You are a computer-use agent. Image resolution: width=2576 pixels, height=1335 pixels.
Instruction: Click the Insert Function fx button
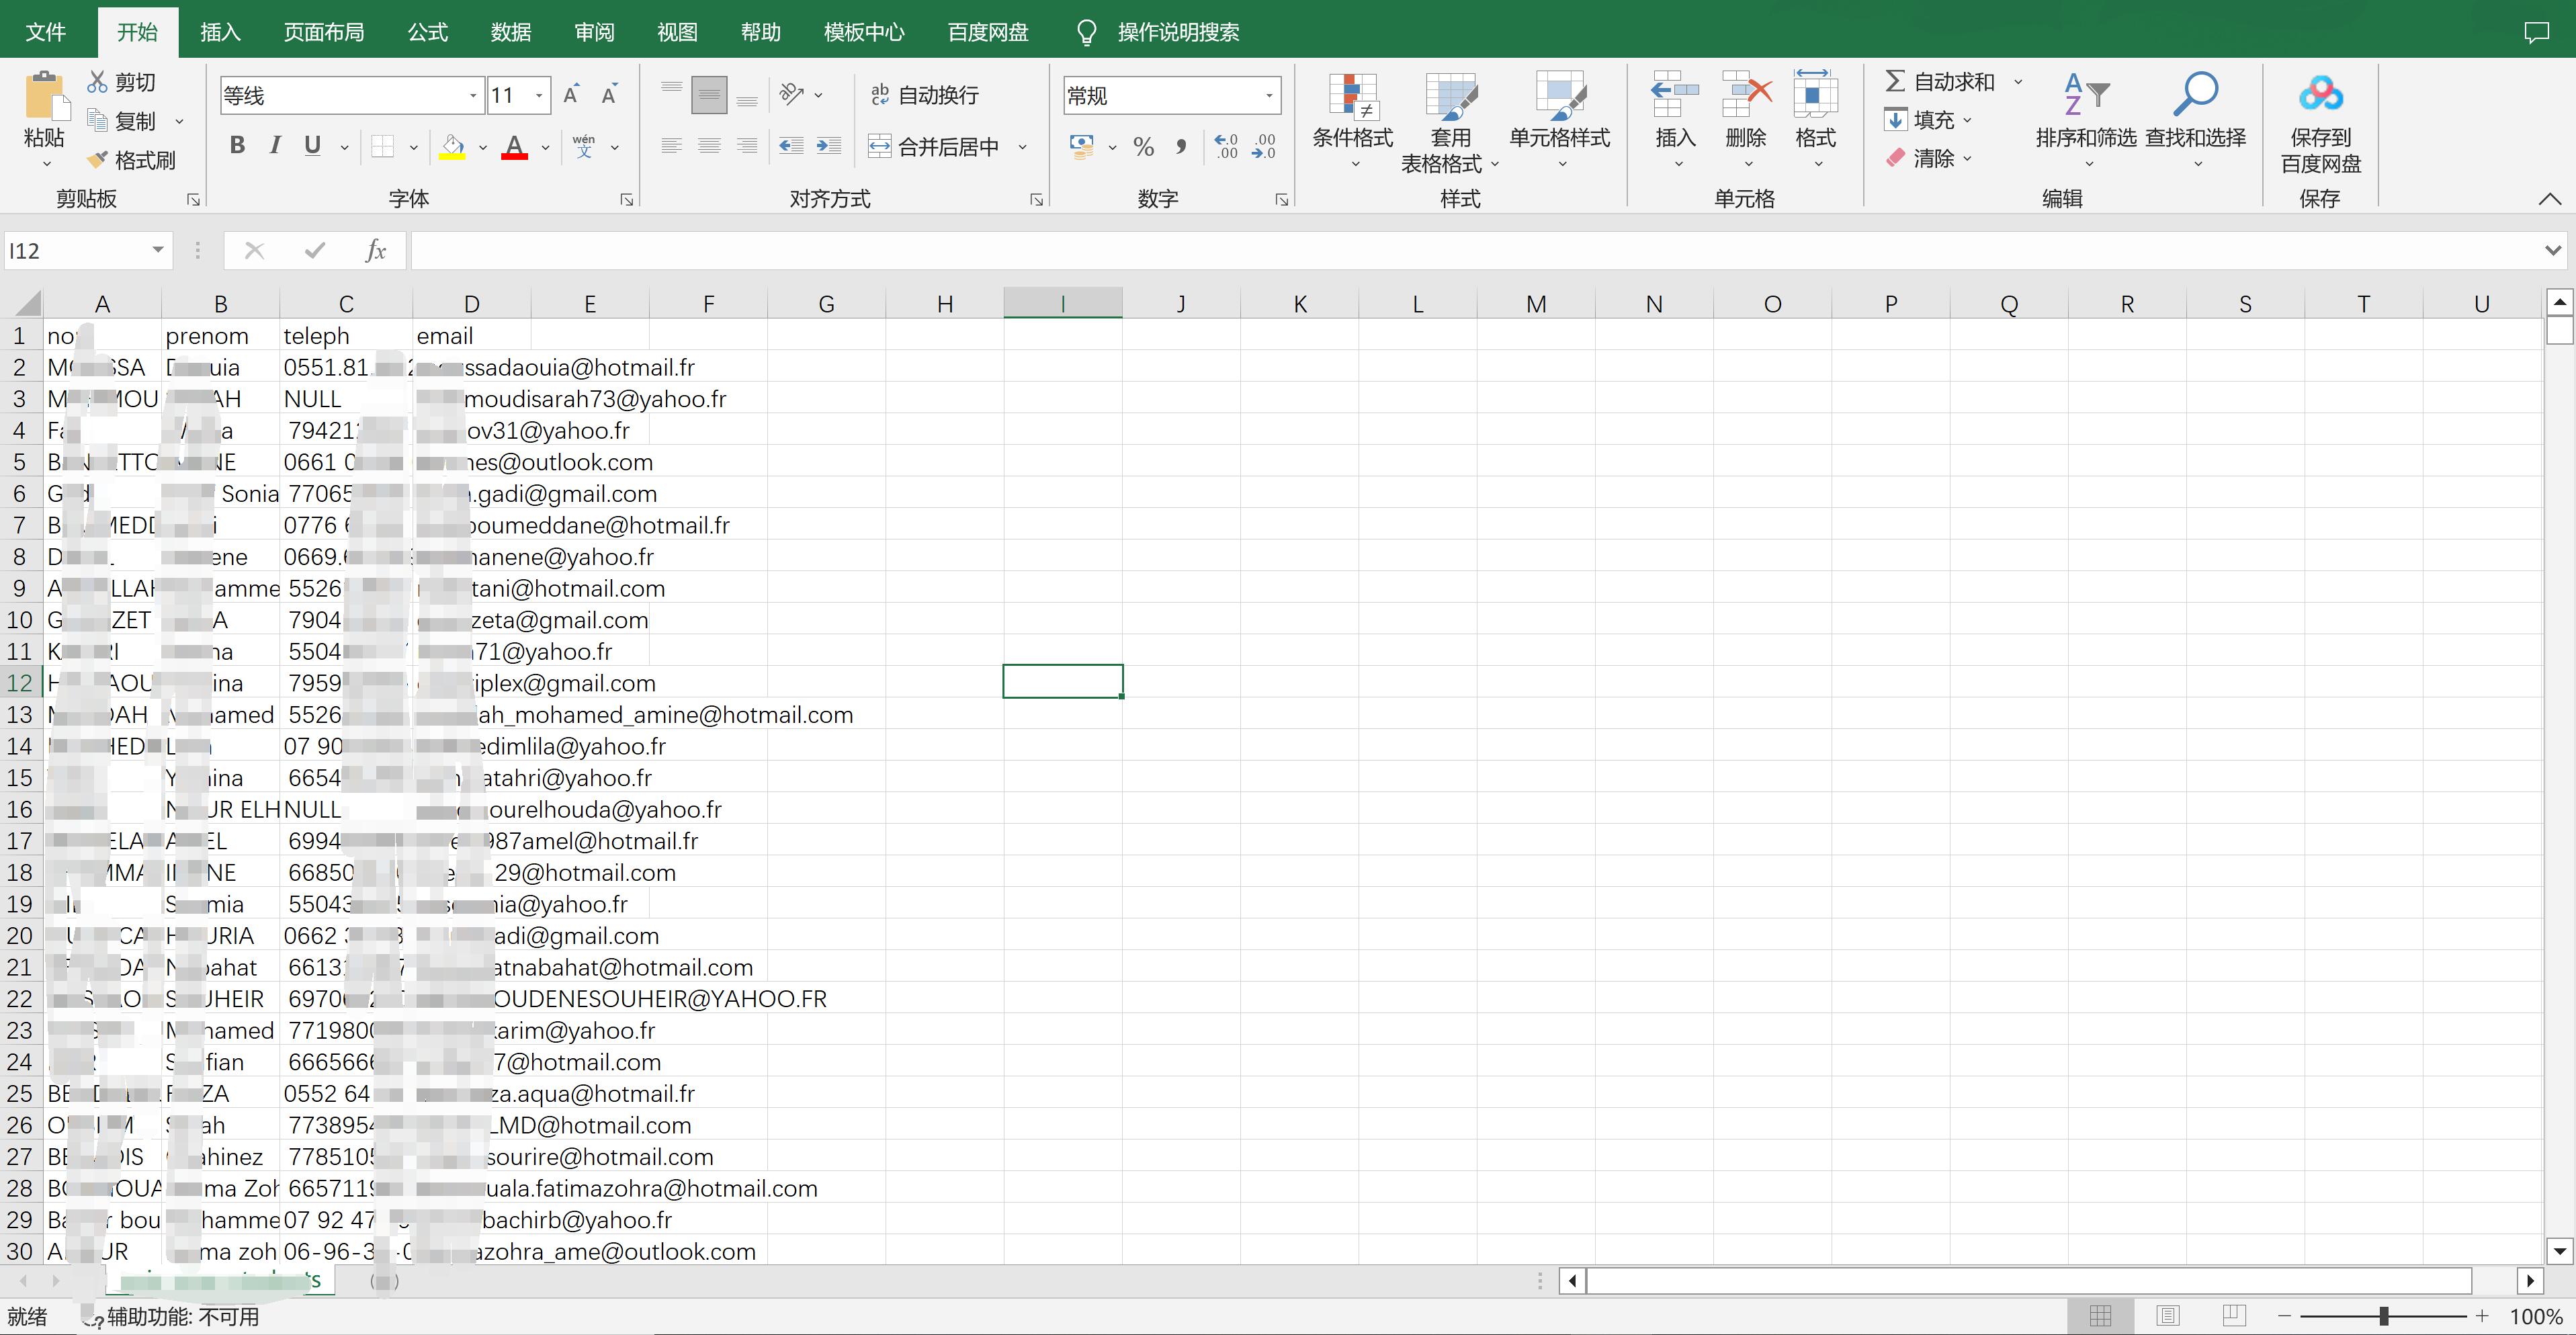pyautogui.click(x=376, y=250)
